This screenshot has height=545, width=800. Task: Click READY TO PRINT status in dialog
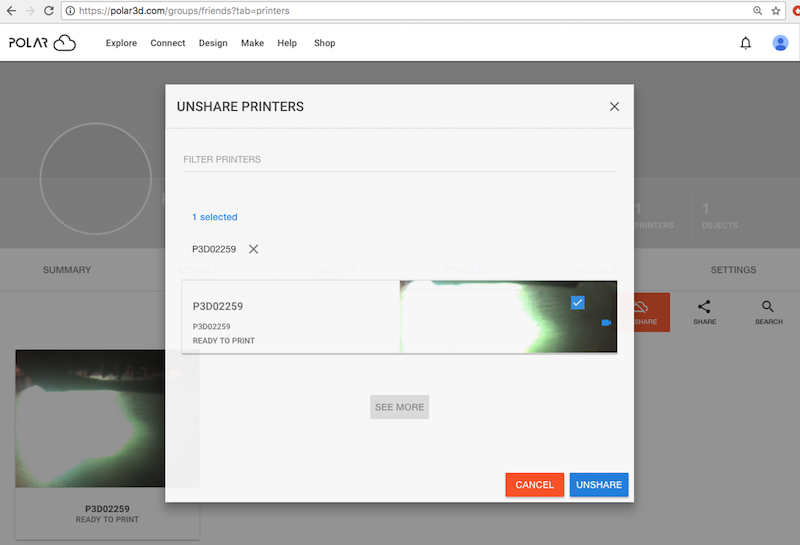(x=223, y=340)
